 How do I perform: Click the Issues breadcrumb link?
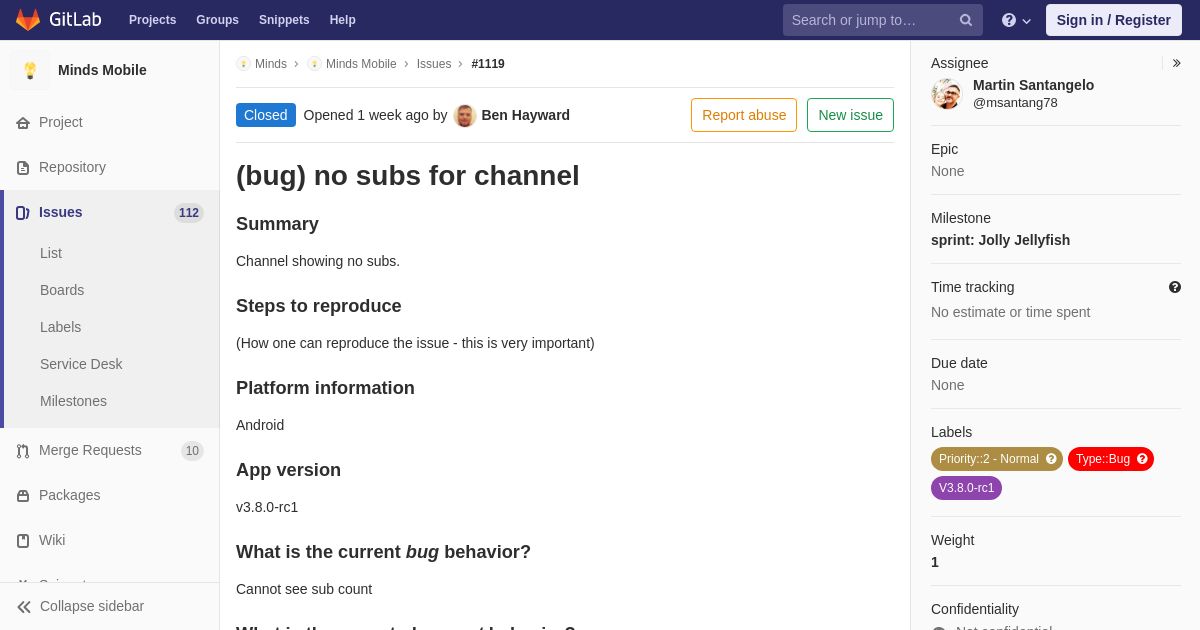coord(434,64)
